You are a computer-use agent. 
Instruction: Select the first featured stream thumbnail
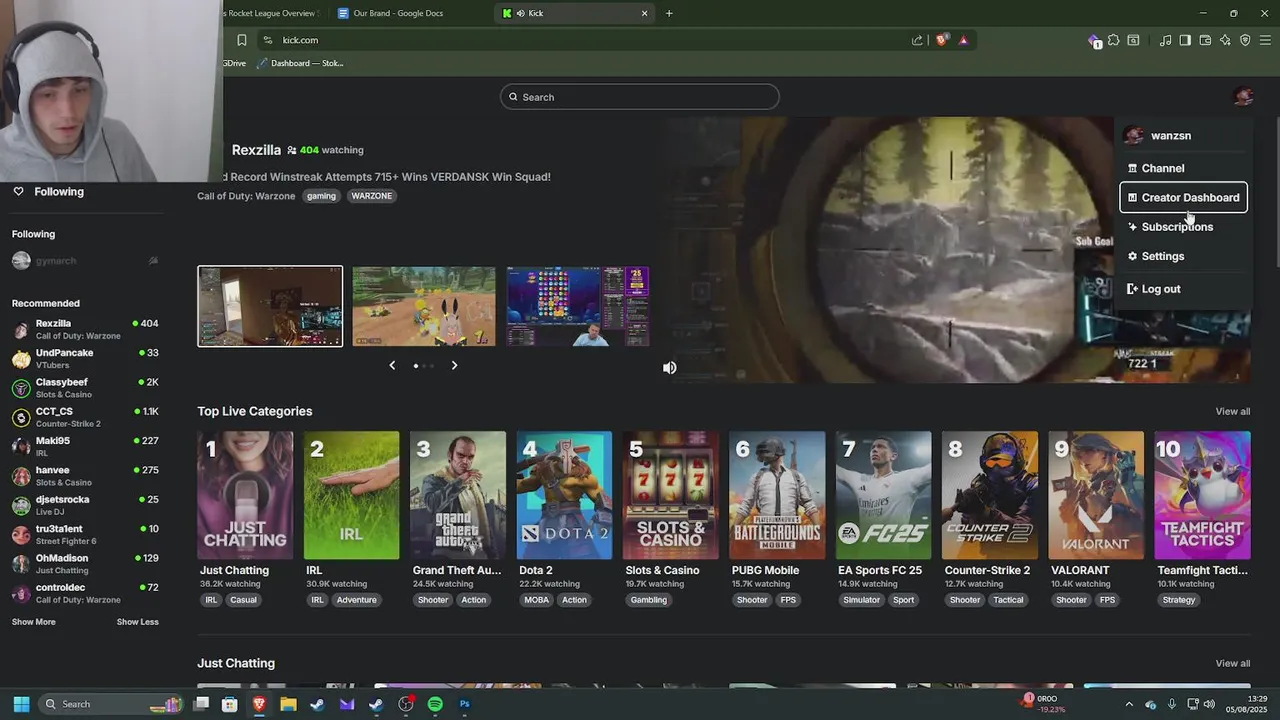coord(270,306)
